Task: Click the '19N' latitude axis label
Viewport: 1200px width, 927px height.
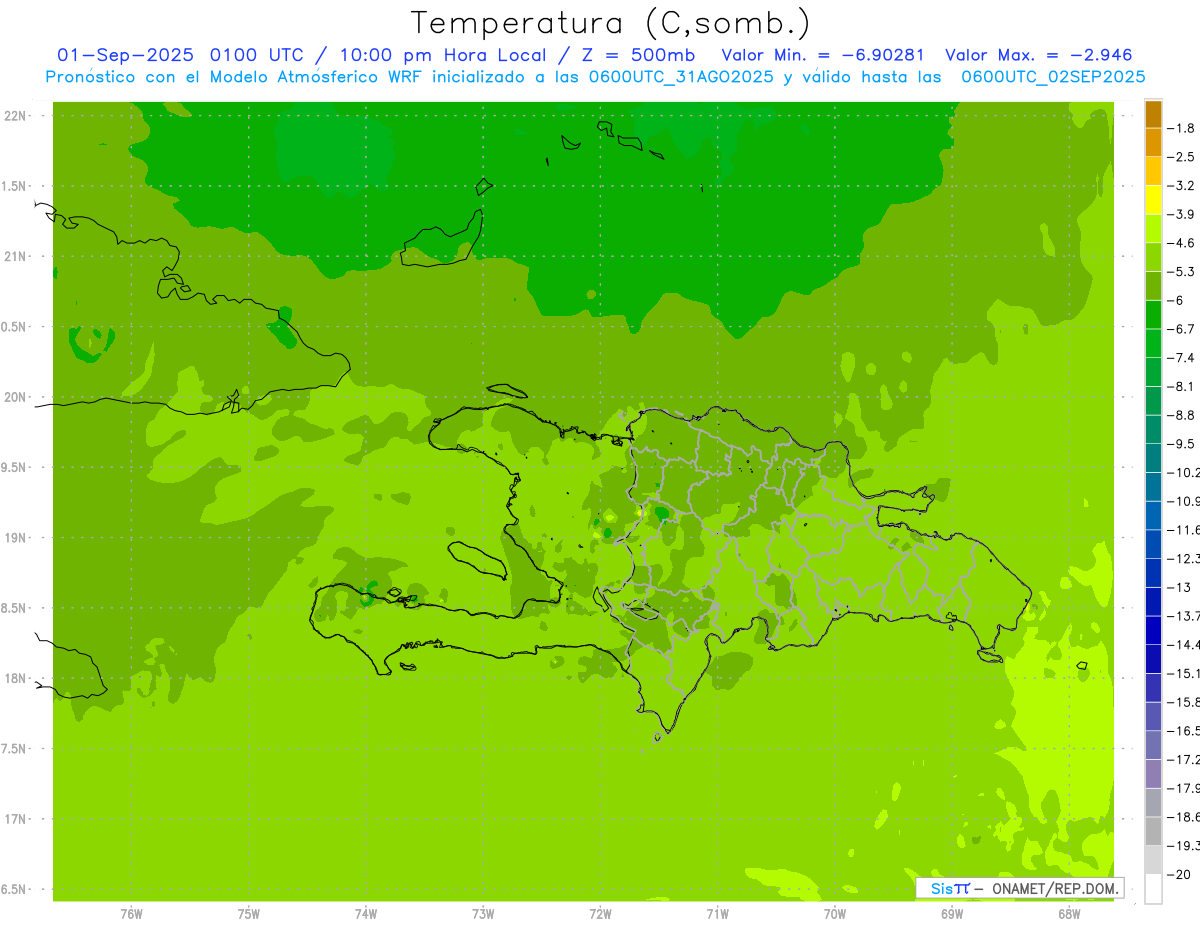Action: (x=14, y=538)
